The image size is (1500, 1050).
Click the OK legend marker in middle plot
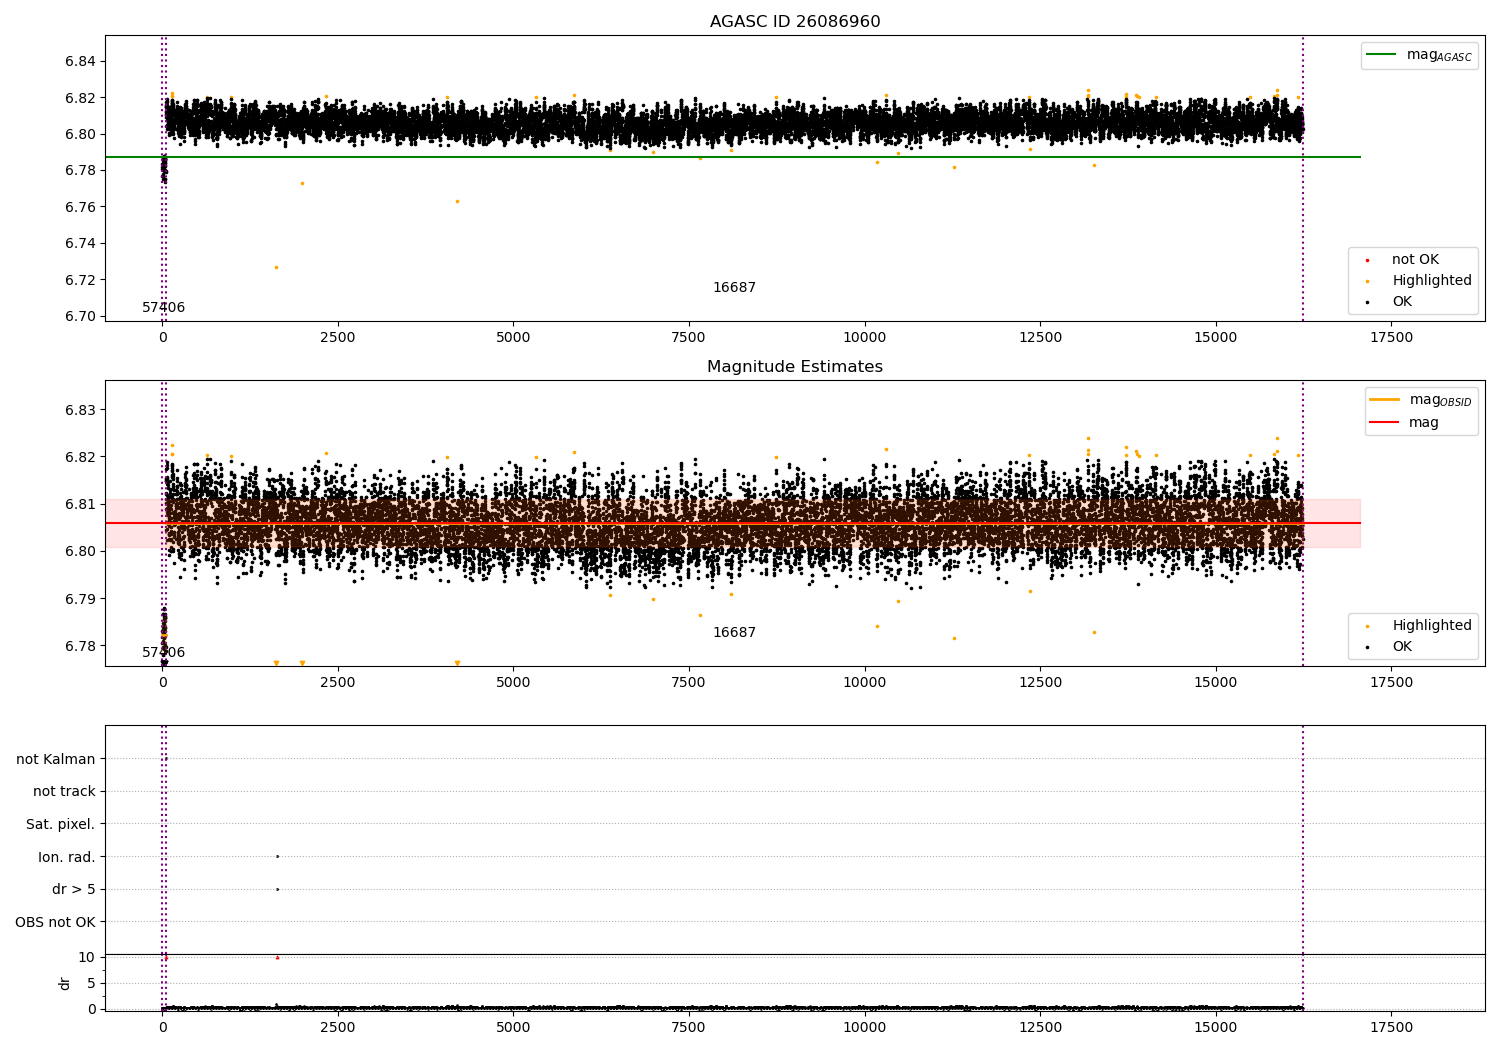click(x=1367, y=647)
